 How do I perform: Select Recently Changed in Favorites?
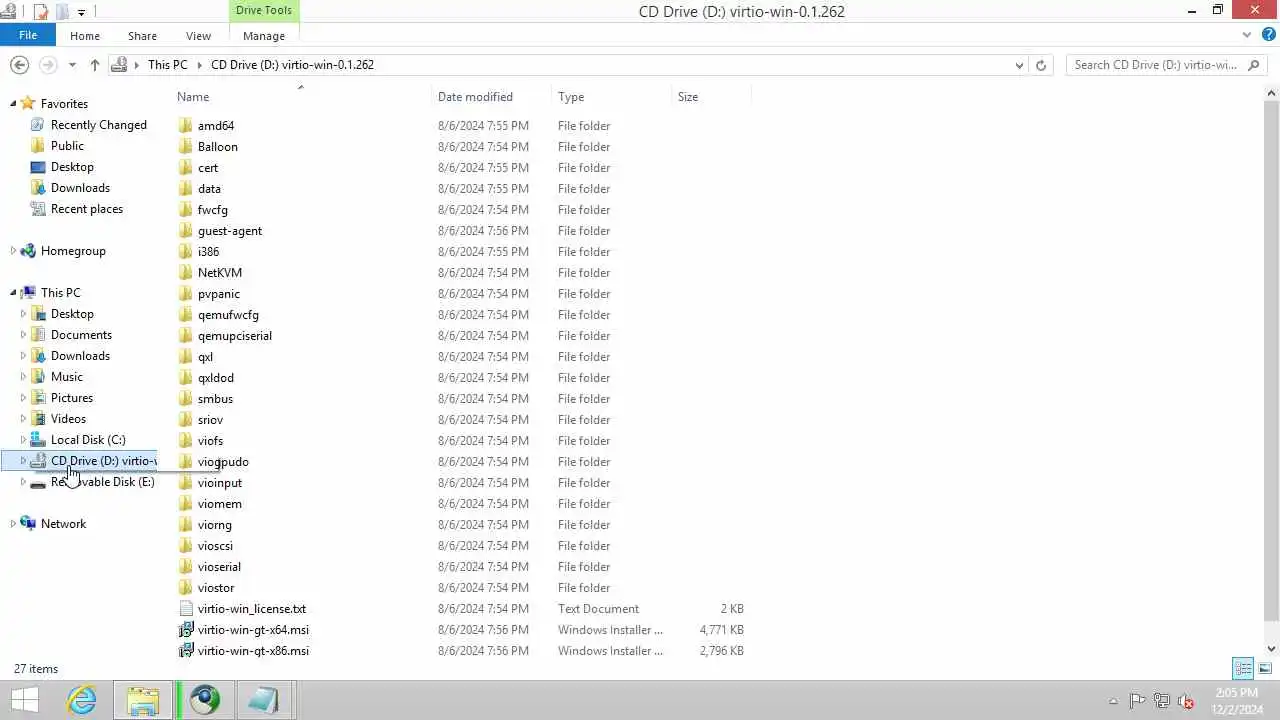tap(99, 125)
